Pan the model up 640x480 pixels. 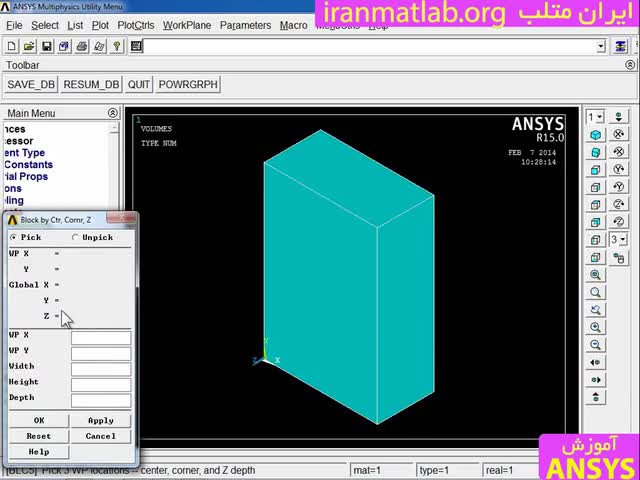pos(596,397)
